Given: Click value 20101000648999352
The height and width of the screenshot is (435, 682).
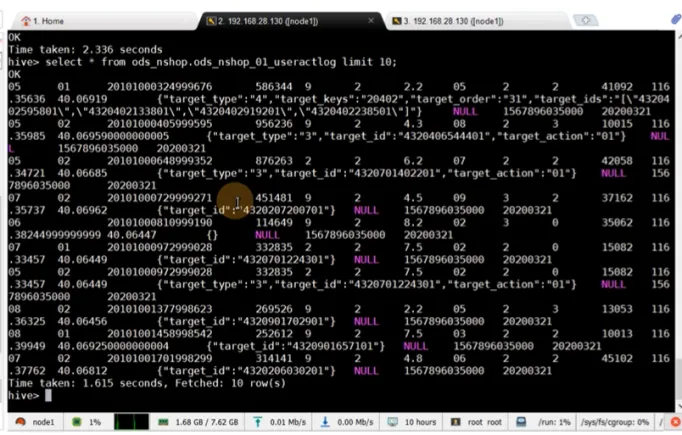Looking at the screenshot, I should (160, 161).
